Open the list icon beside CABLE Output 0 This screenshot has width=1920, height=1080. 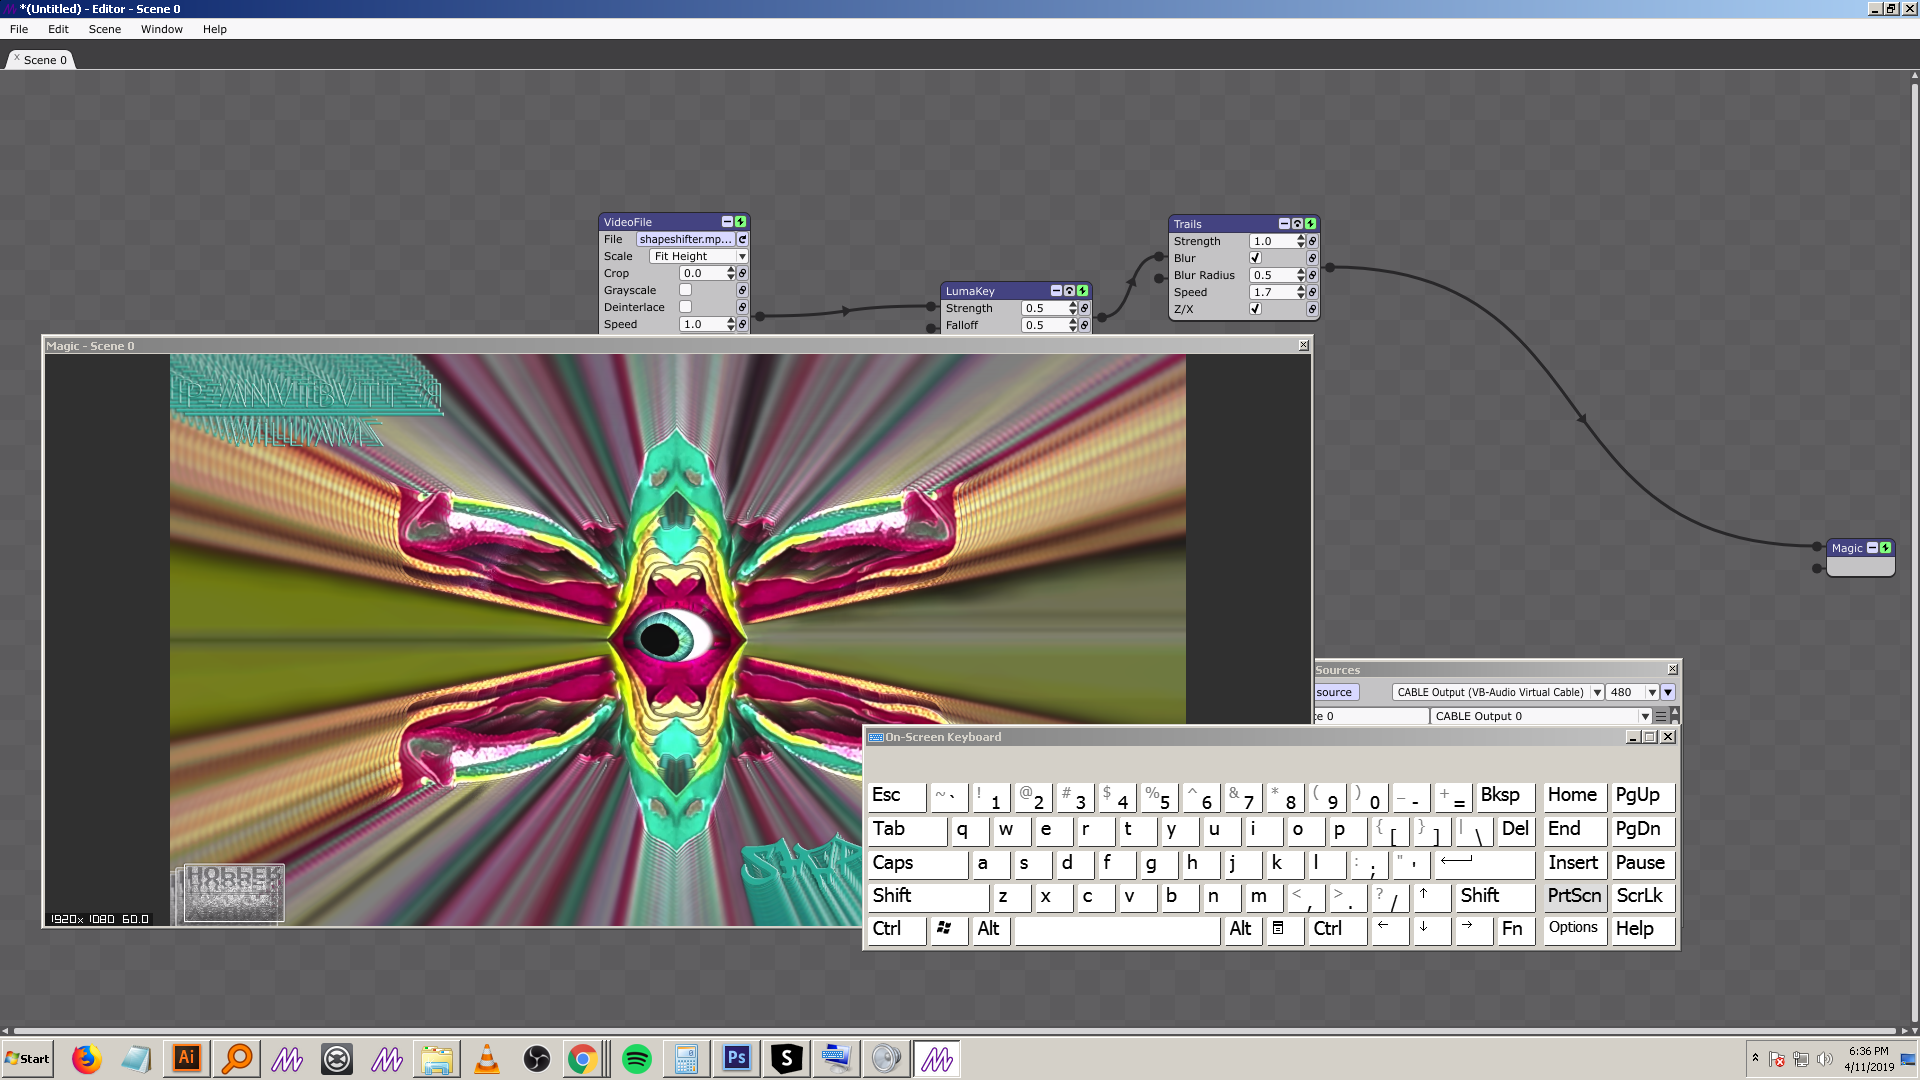1661,716
